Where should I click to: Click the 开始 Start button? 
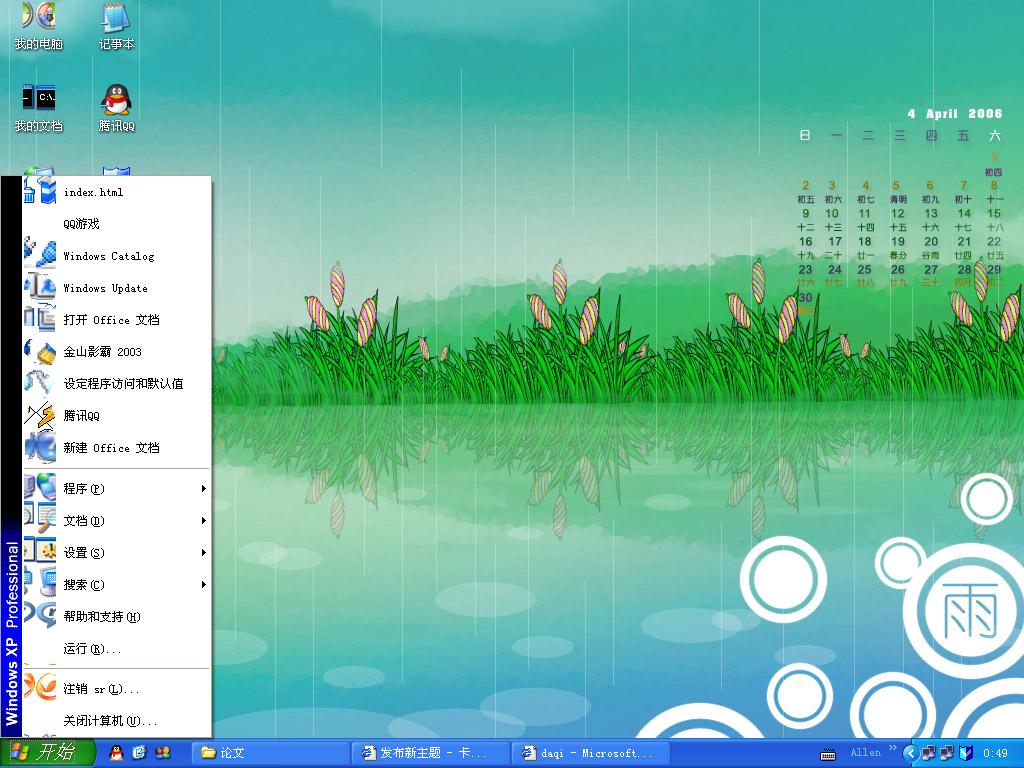click(47, 753)
